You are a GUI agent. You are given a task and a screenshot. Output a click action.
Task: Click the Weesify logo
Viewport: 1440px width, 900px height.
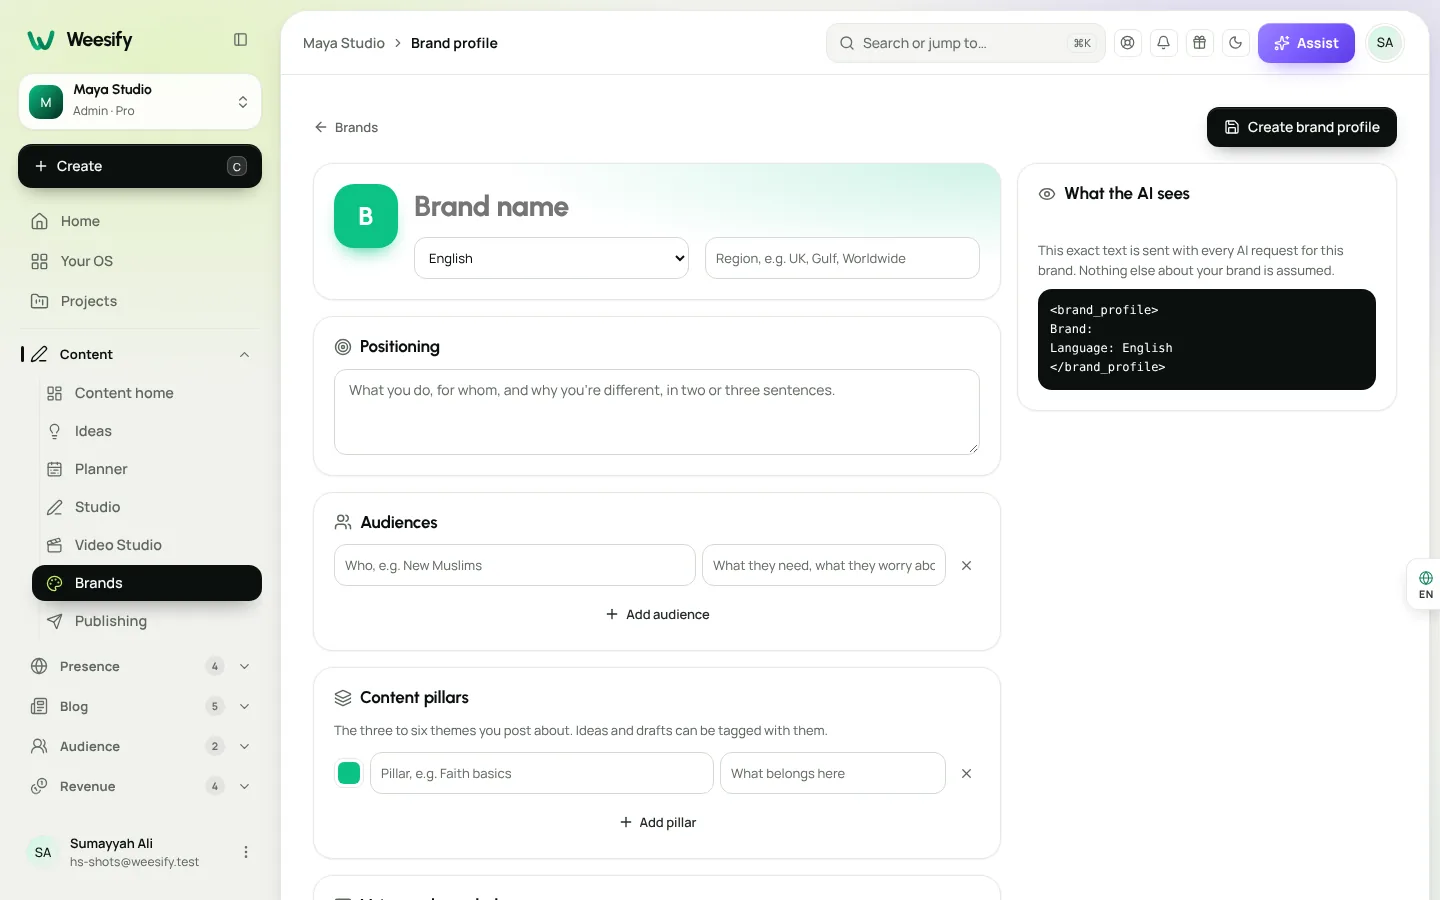click(80, 40)
